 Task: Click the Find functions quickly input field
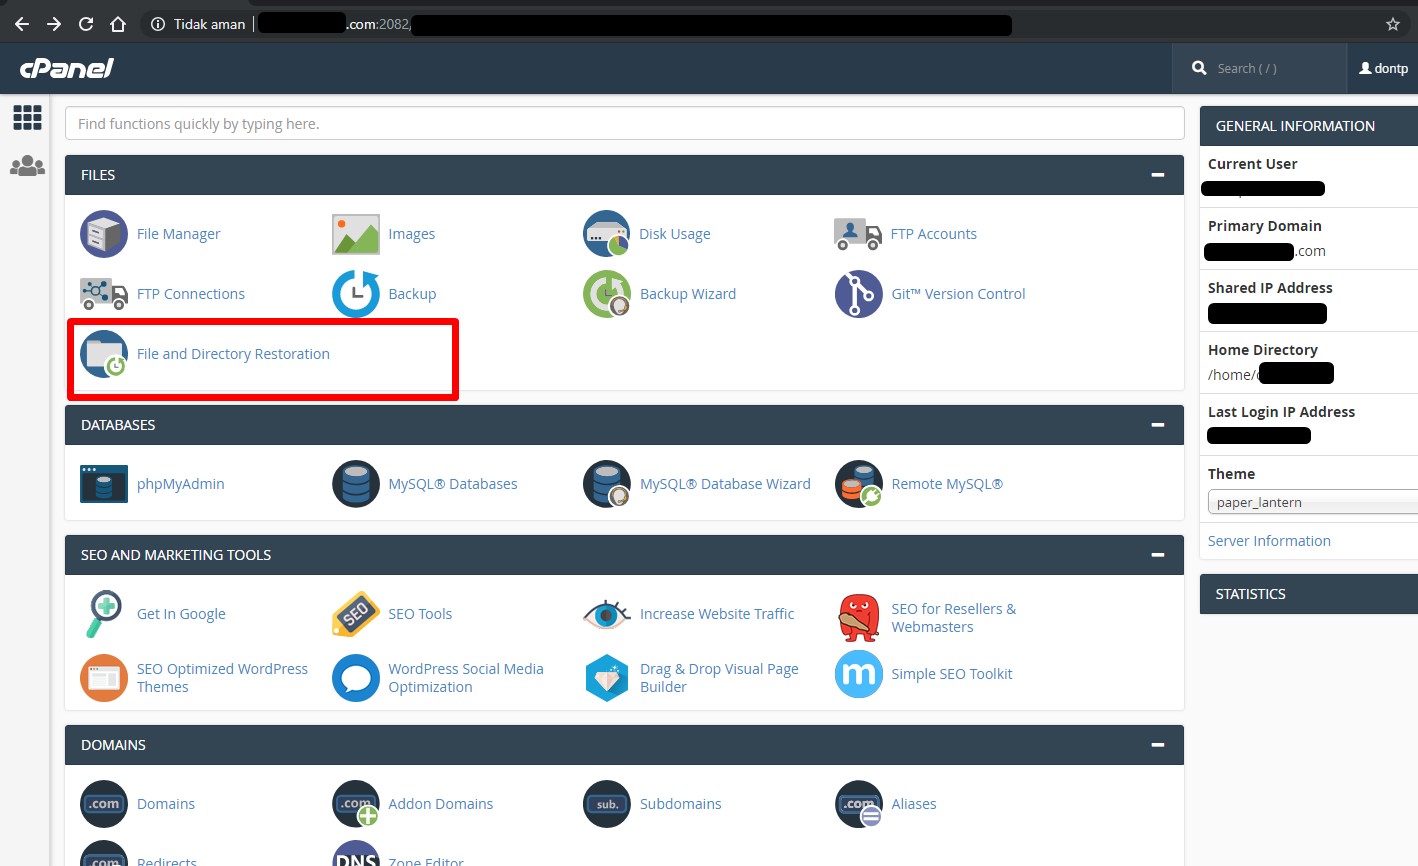pyautogui.click(x=624, y=124)
